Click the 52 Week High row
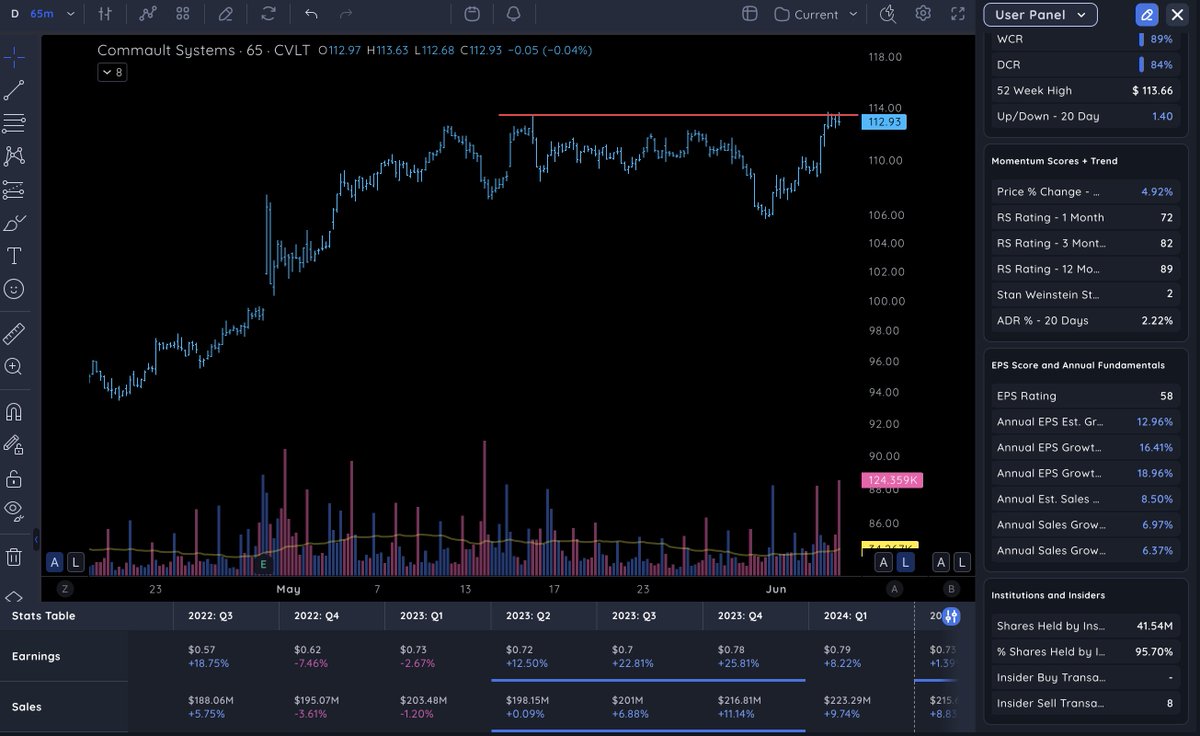Image resolution: width=1200 pixels, height=736 pixels. (1084, 90)
